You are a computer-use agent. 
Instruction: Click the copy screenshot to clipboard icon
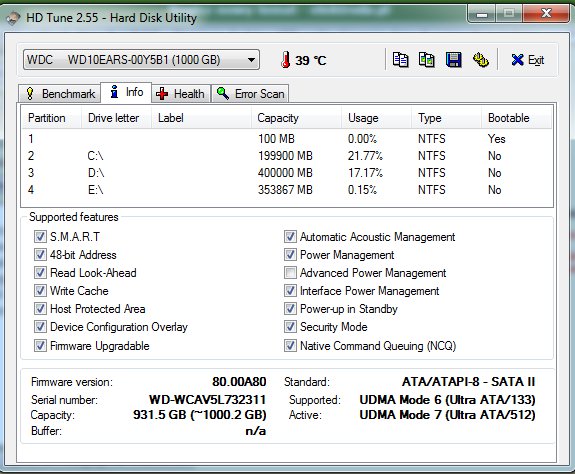point(426,59)
